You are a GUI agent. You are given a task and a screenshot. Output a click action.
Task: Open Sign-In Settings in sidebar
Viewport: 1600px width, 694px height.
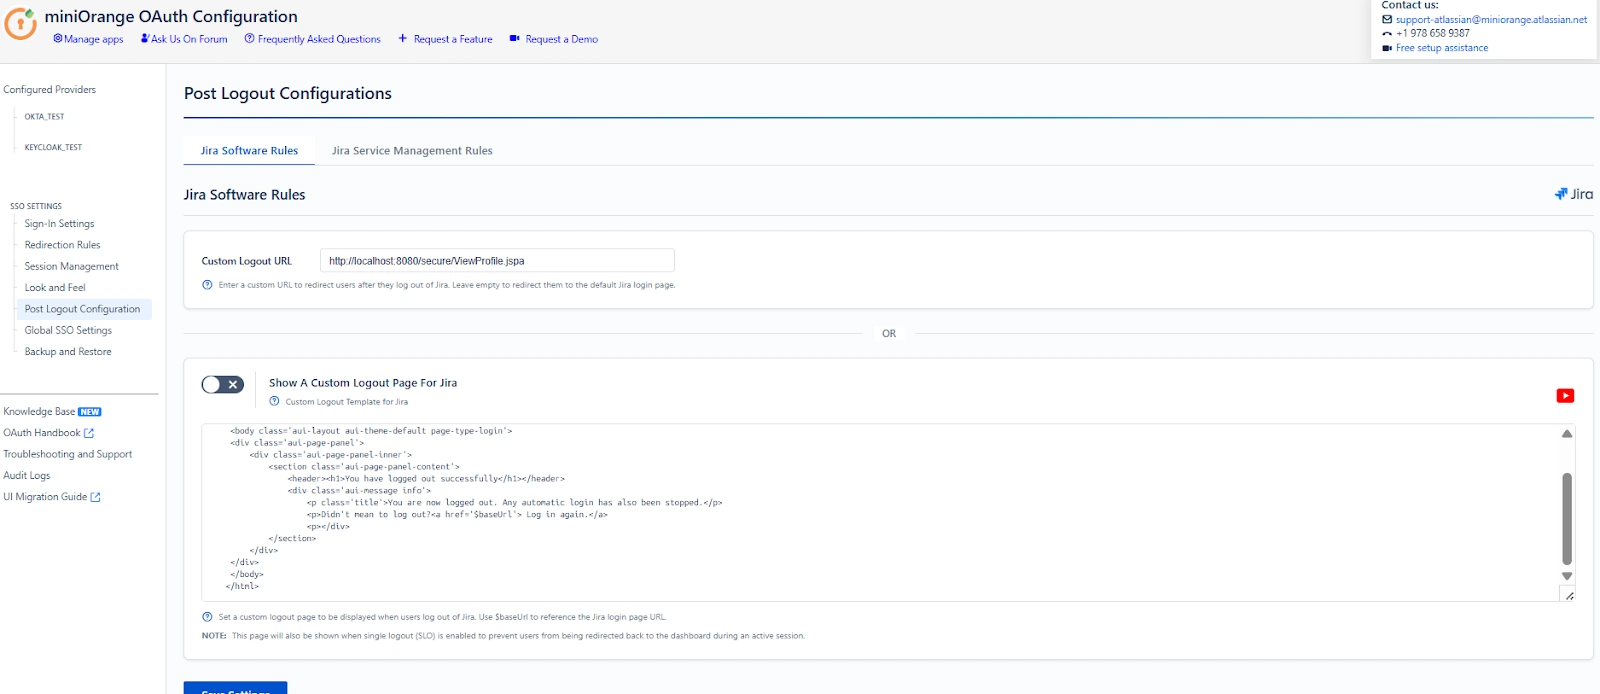(60, 224)
